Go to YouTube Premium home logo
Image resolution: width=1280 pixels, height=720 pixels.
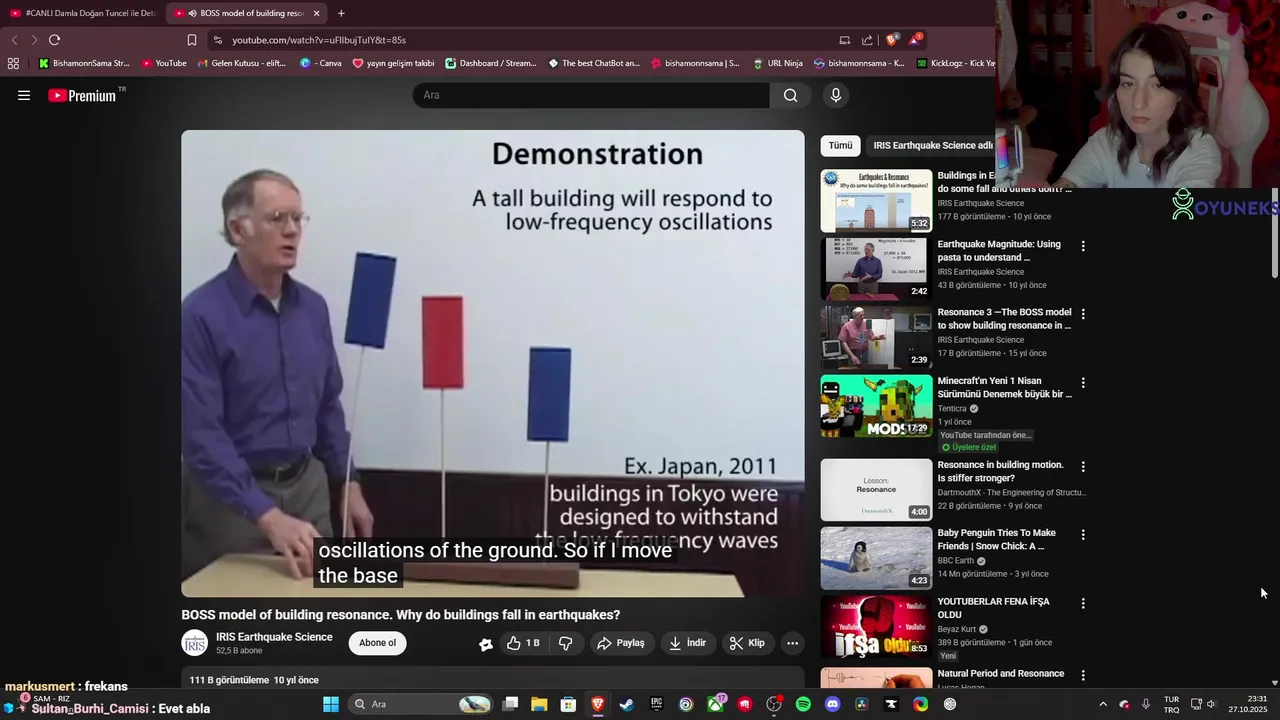pyautogui.click(x=83, y=95)
